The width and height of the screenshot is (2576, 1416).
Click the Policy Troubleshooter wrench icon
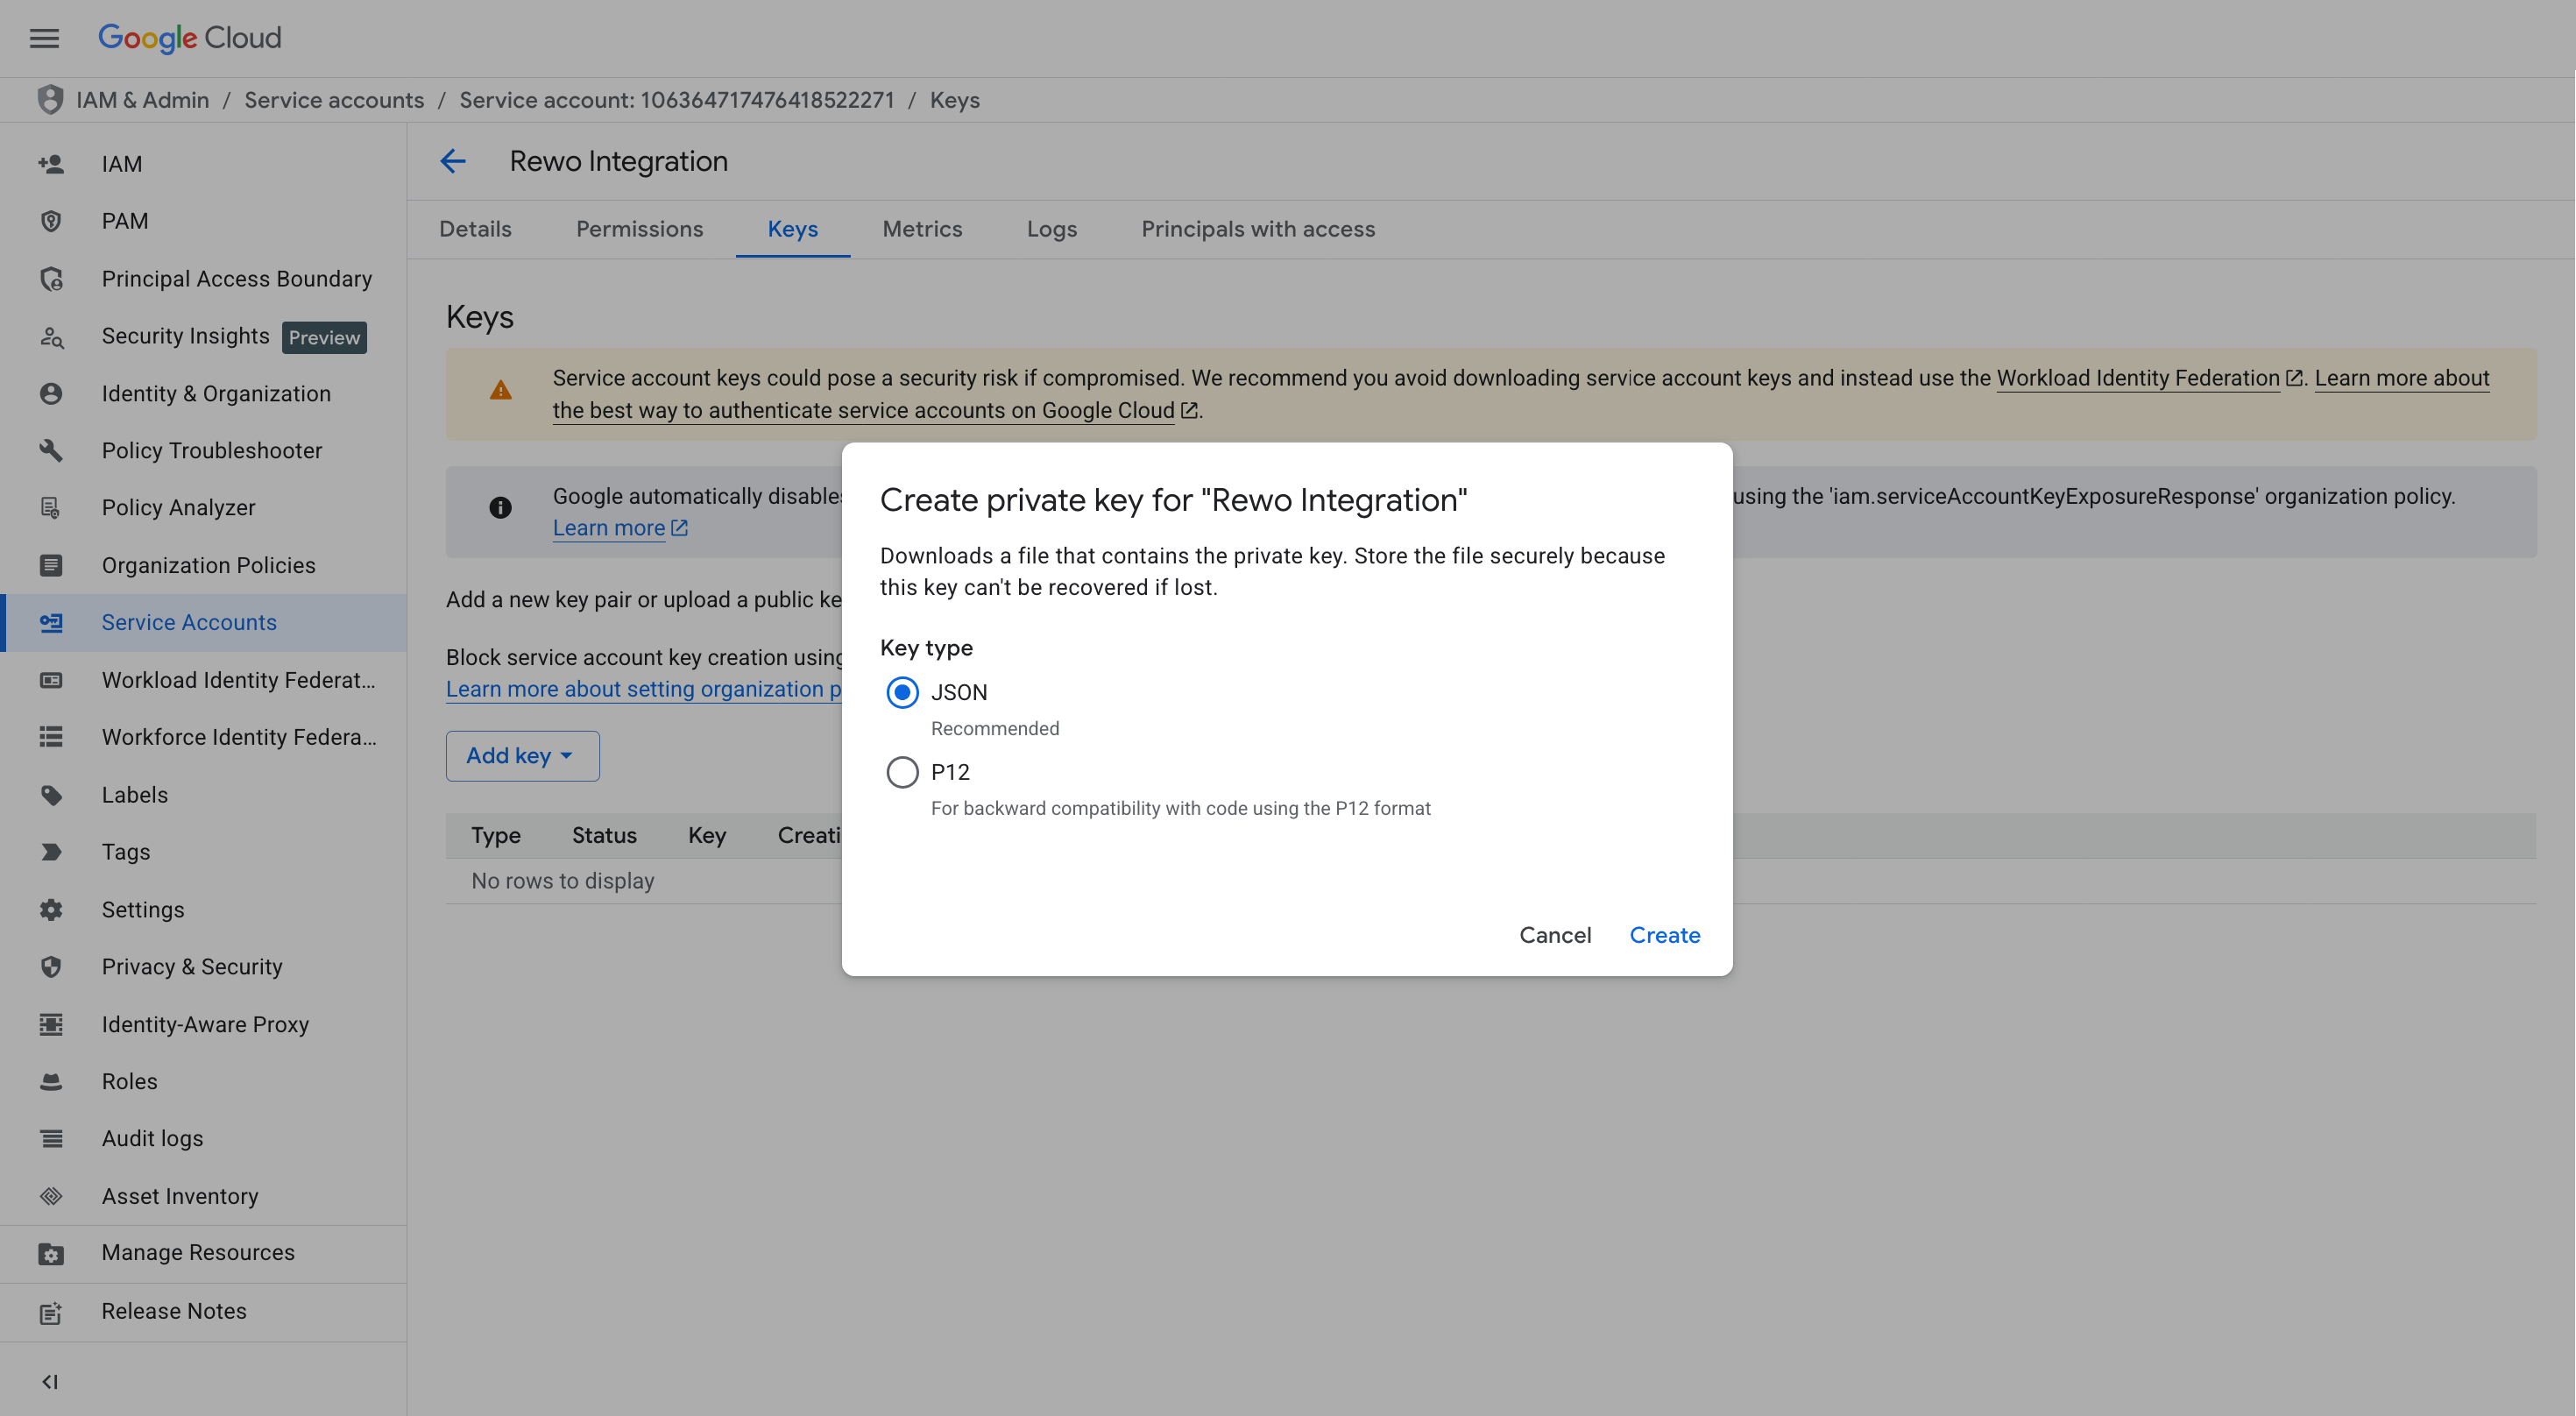click(51, 451)
